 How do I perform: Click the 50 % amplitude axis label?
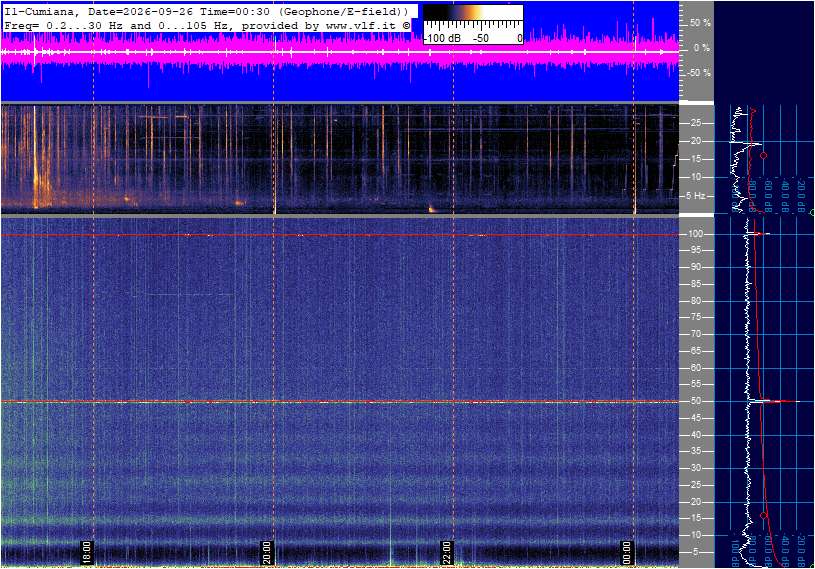pyautogui.click(x=700, y=23)
